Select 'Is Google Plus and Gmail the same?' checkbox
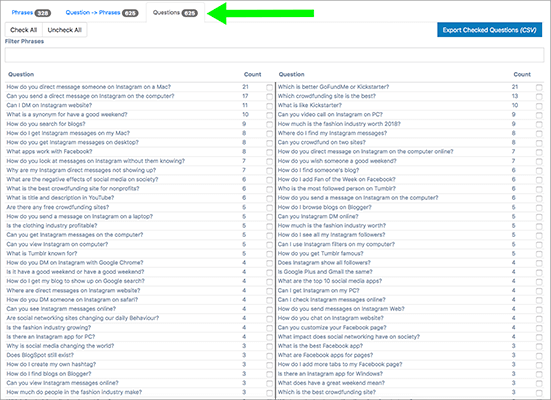The width and height of the screenshot is (551, 400). click(x=539, y=272)
